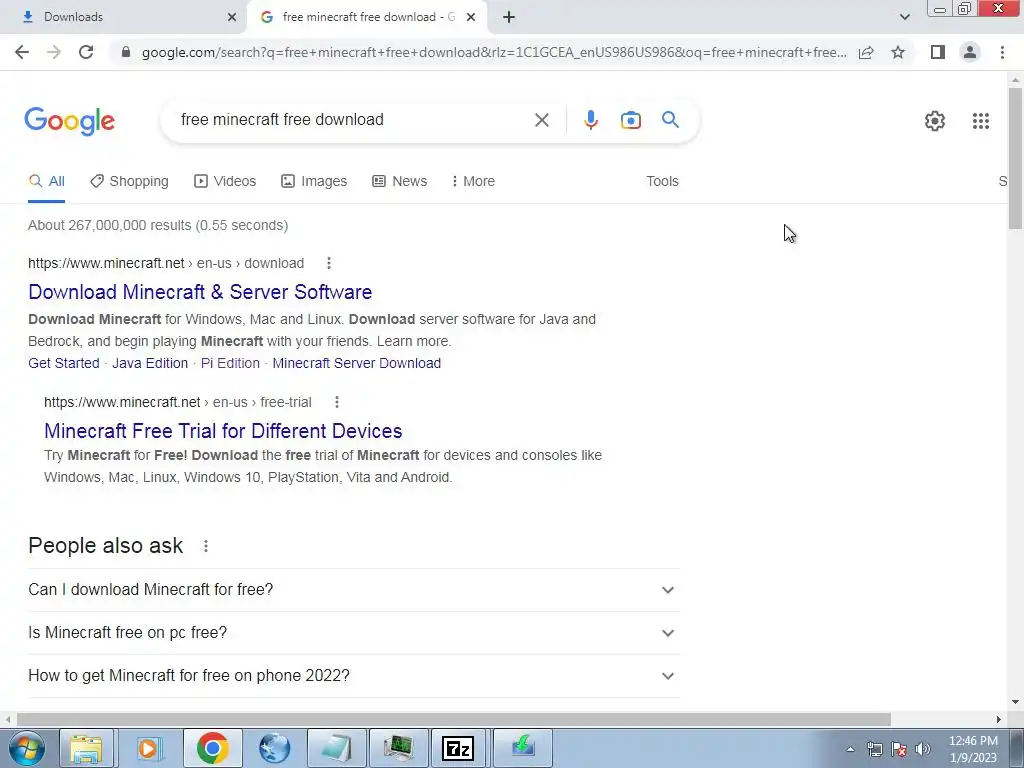Open the Minecraft Server Download sitelink
Screen dimensions: 1024x768
tap(357, 363)
